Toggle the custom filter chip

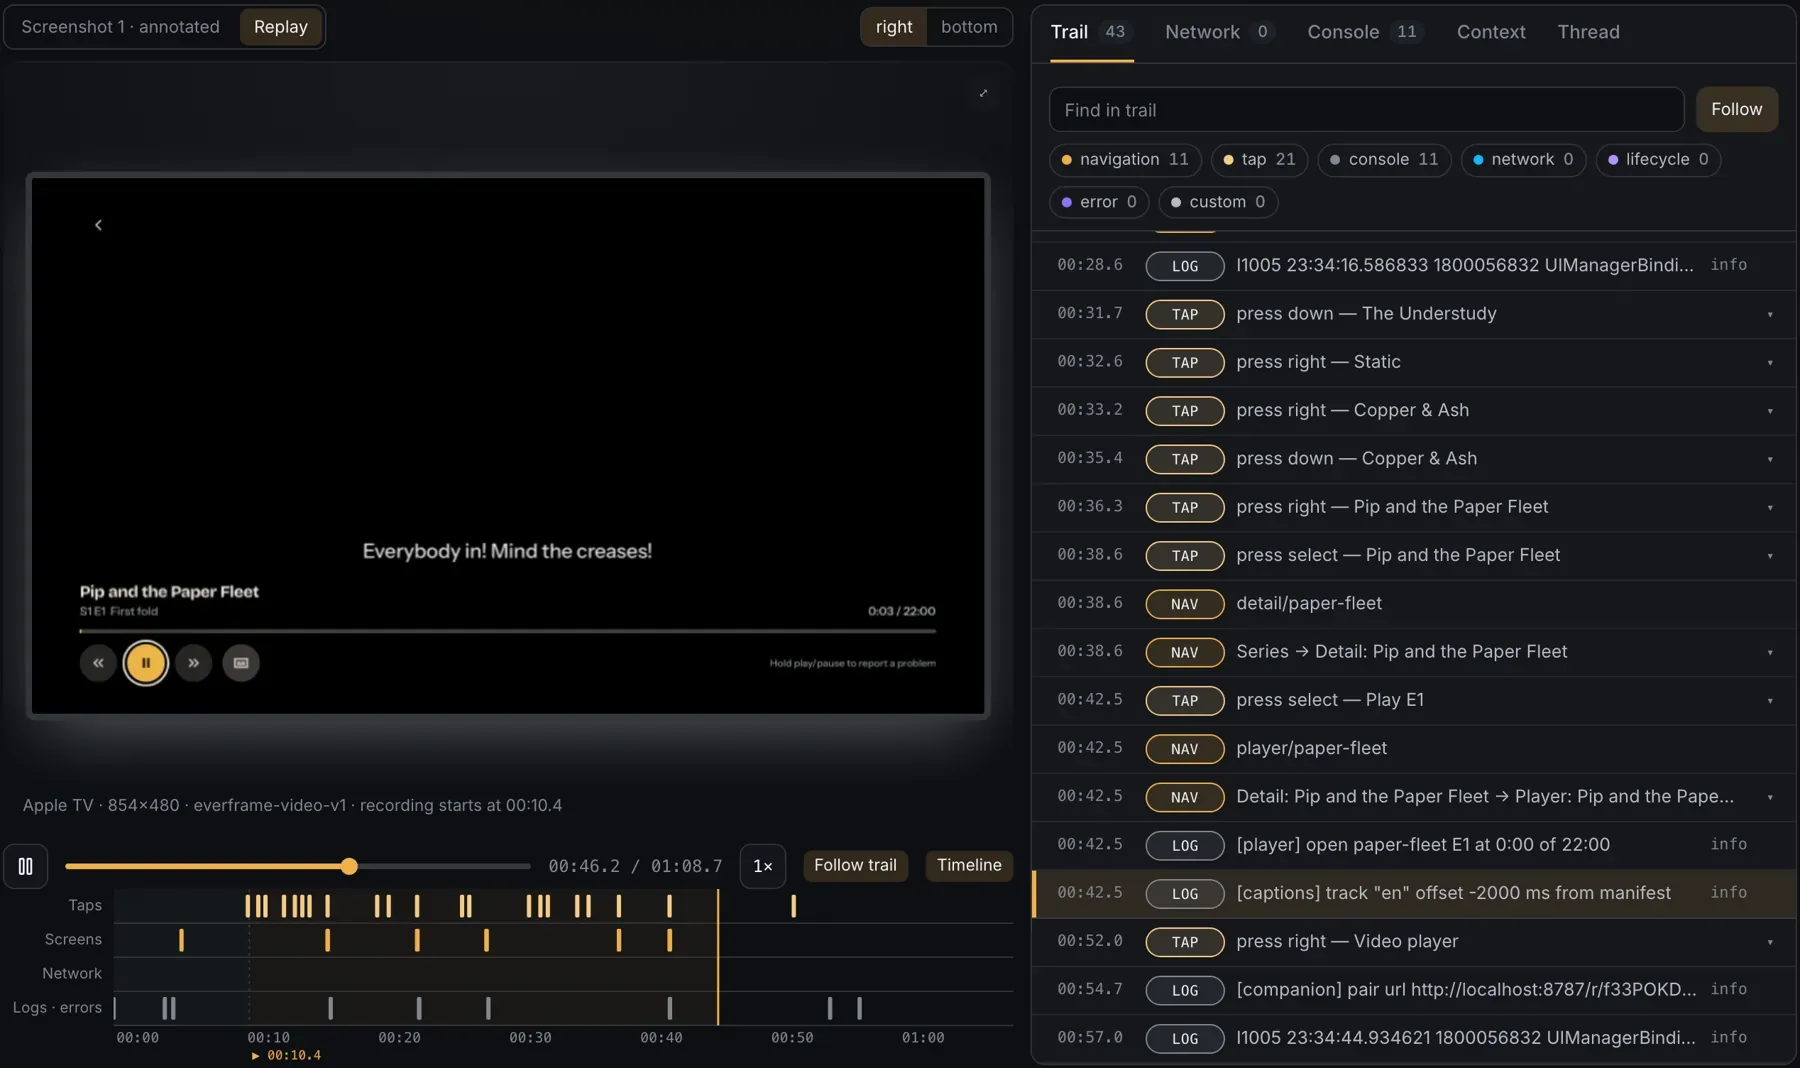tap(1218, 202)
